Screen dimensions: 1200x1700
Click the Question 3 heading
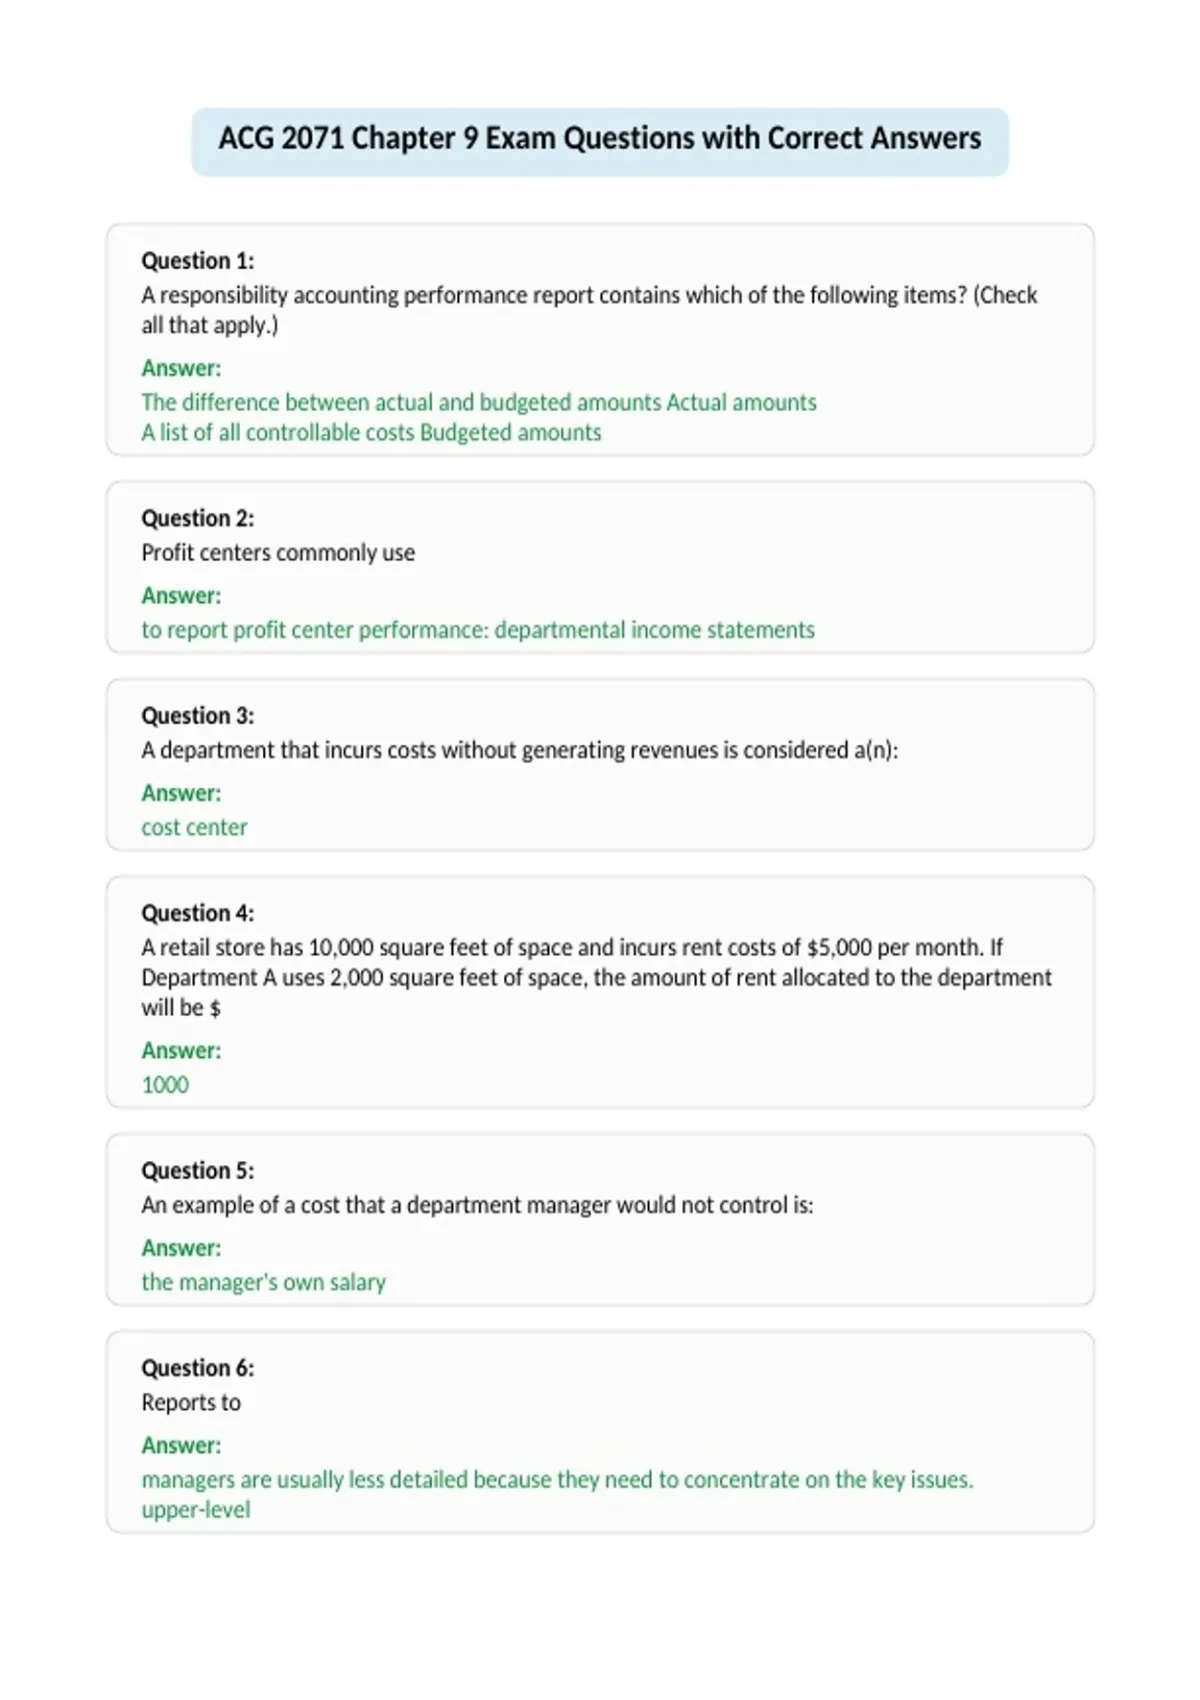[x=198, y=716]
